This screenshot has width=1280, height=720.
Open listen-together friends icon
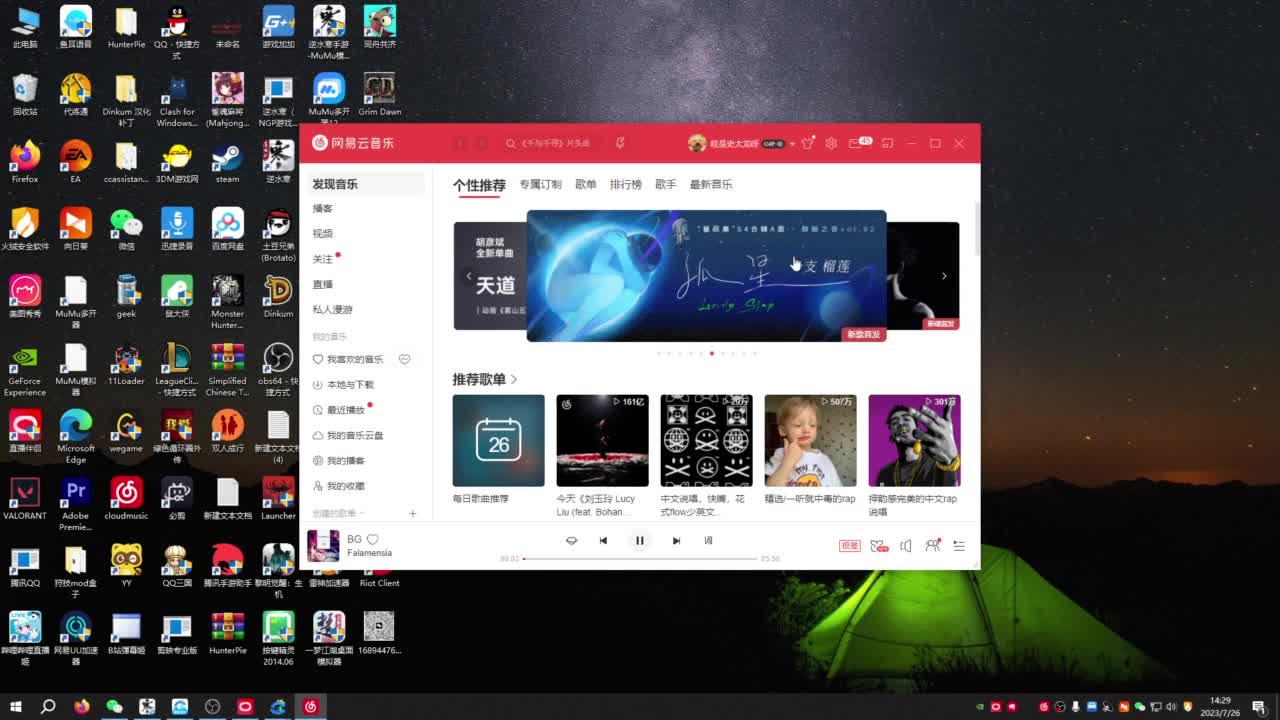pyautogui.click(x=932, y=546)
